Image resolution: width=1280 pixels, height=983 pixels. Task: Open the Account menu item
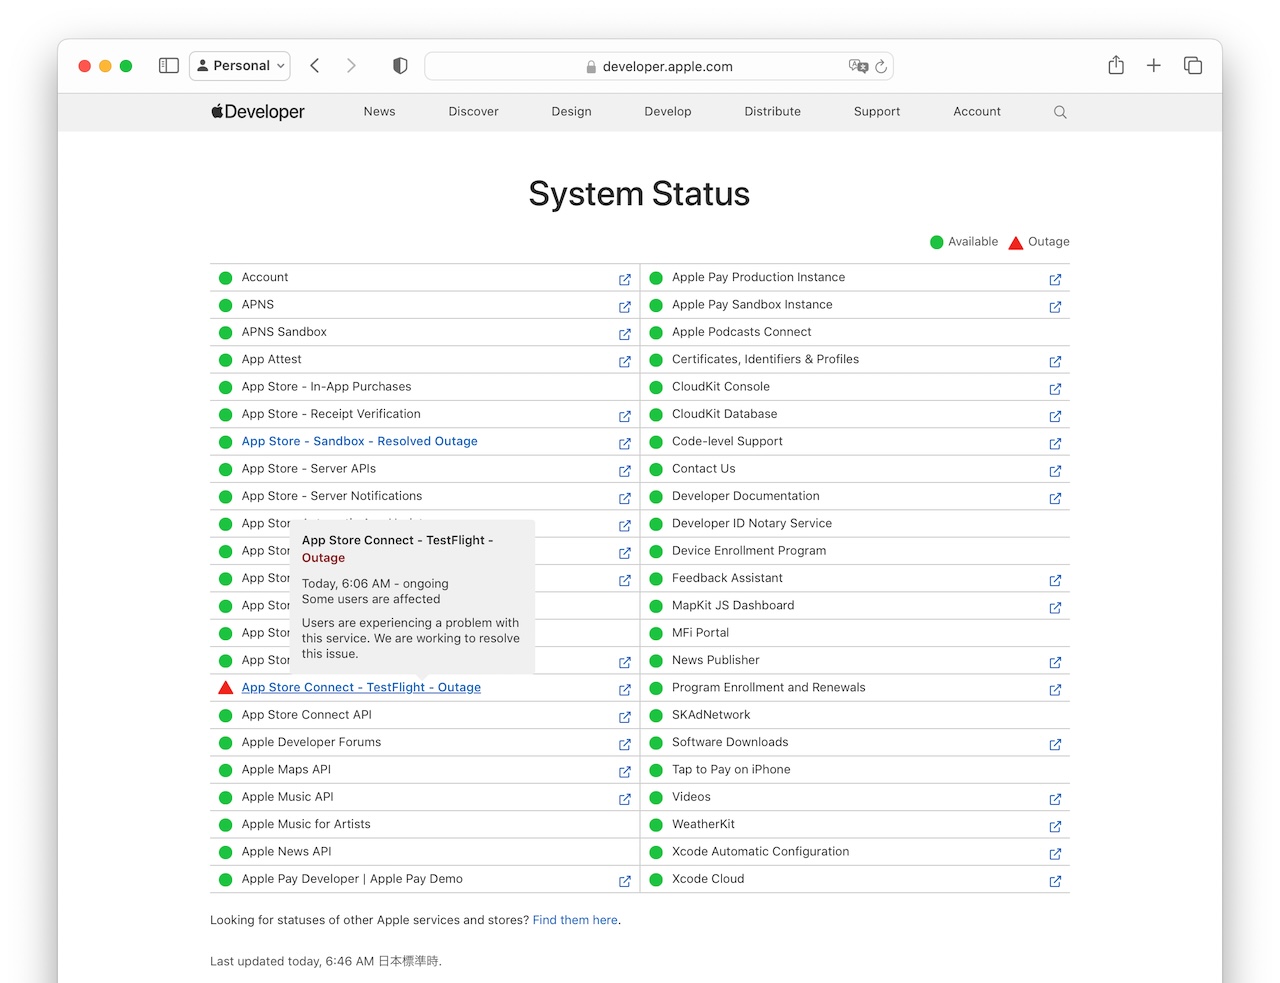(x=977, y=112)
